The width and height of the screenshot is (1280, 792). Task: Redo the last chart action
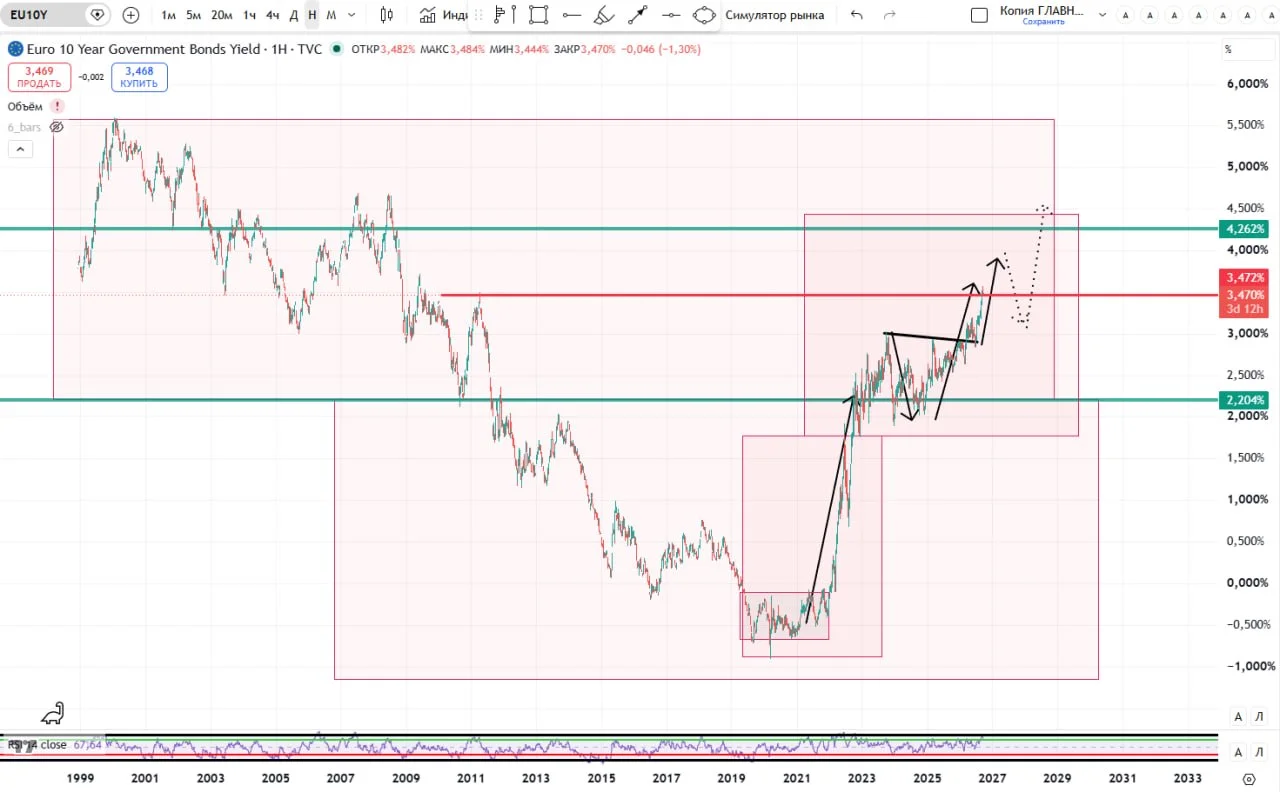pos(890,15)
